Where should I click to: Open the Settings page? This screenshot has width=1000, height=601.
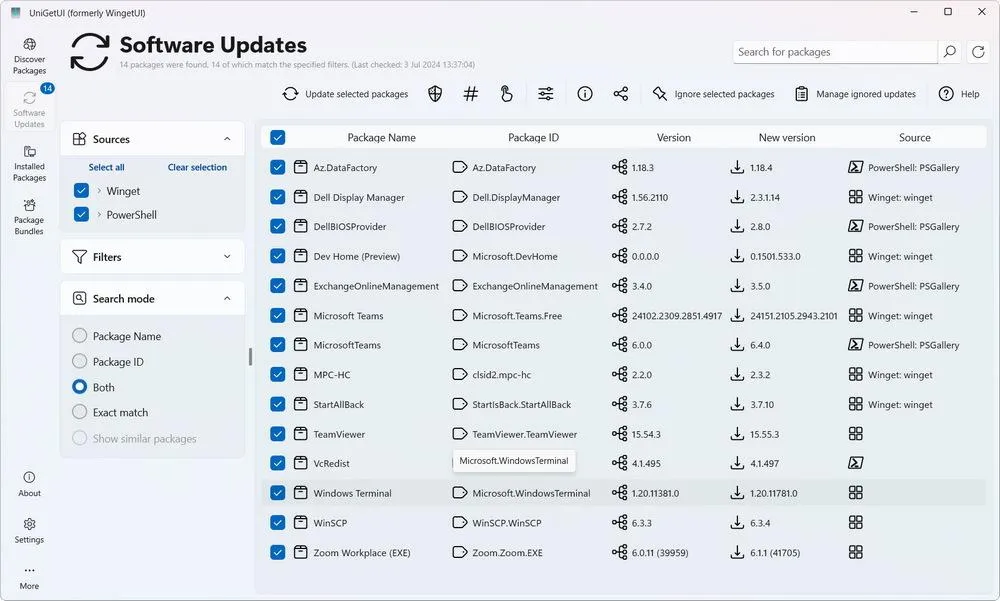(x=29, y=531)
